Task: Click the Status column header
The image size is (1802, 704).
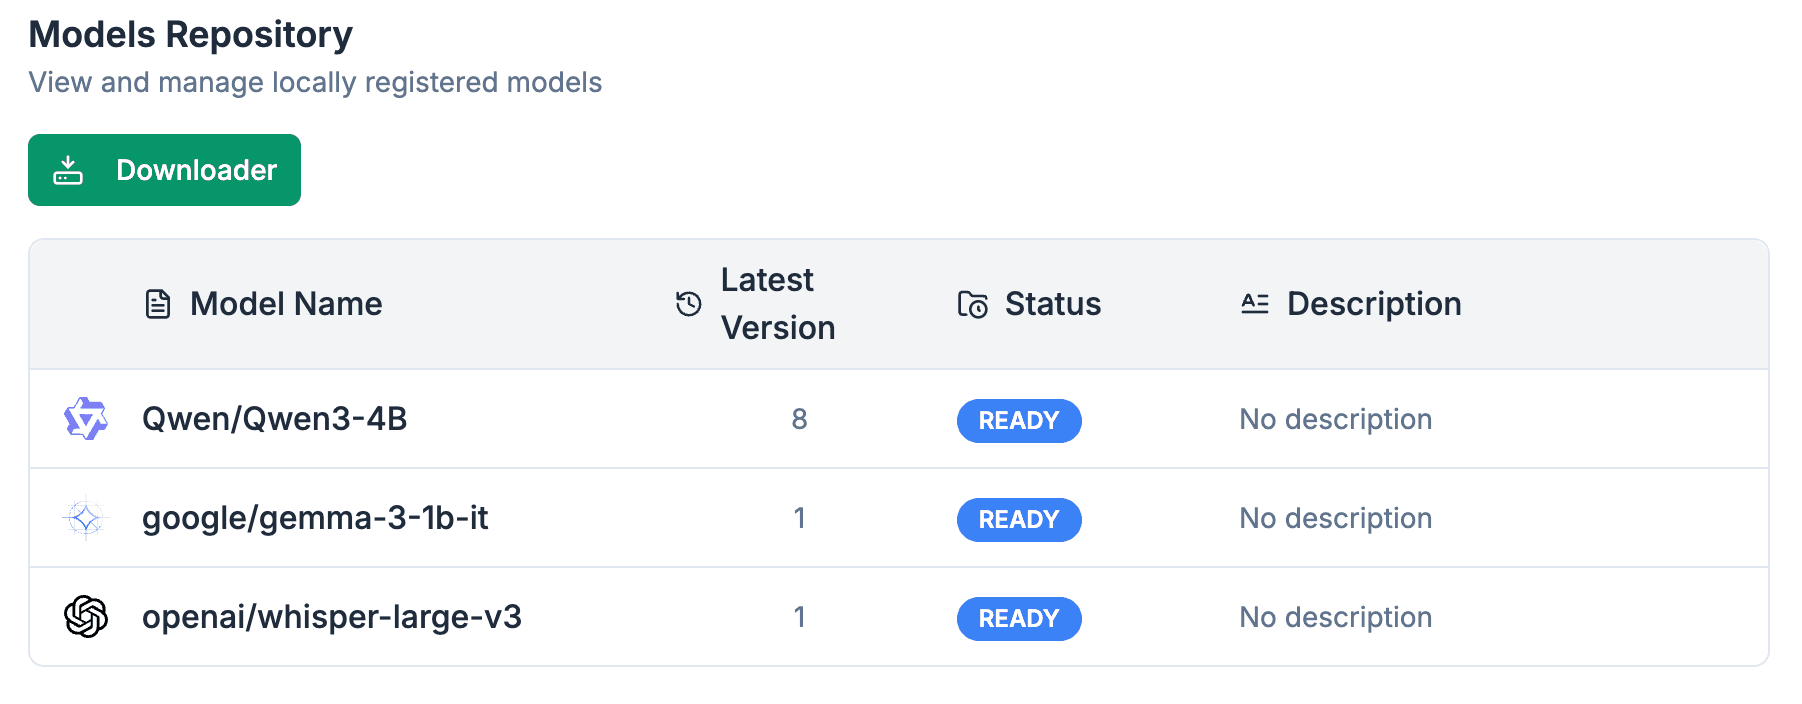Action: [1052, 304]
